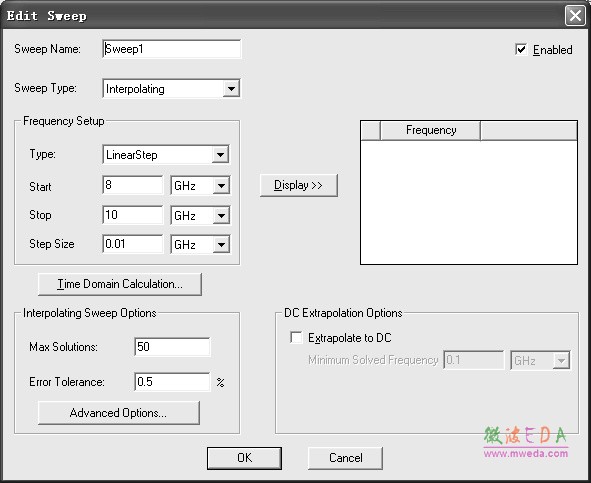Viewport: 591px width, 483px height.
Task: Click the Sweep Name text field
Action: pos(171,49)
